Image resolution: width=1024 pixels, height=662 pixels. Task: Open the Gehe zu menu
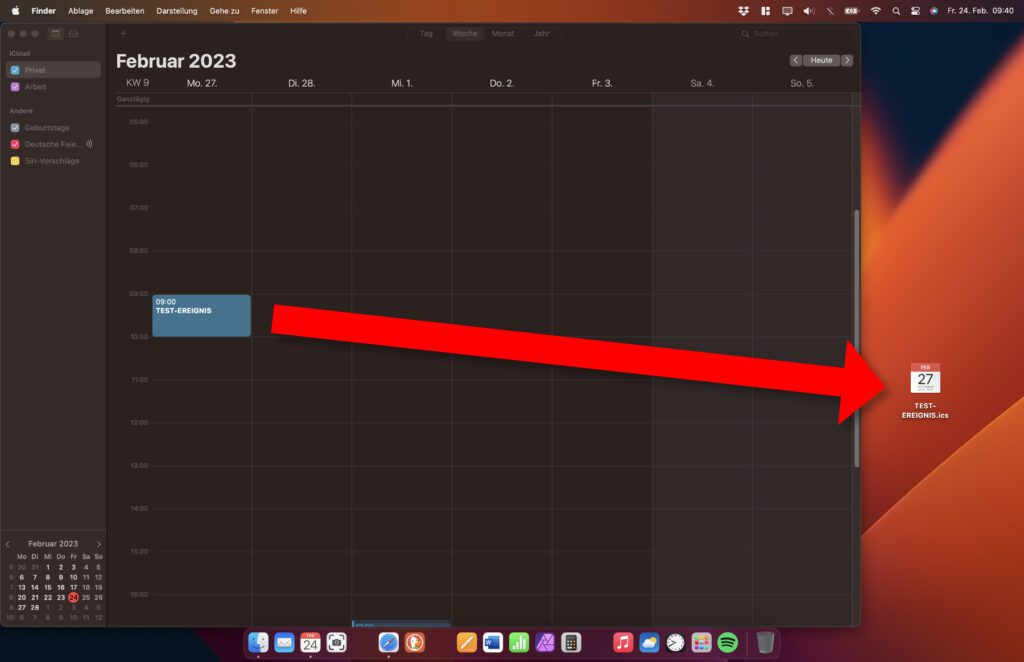224,10
